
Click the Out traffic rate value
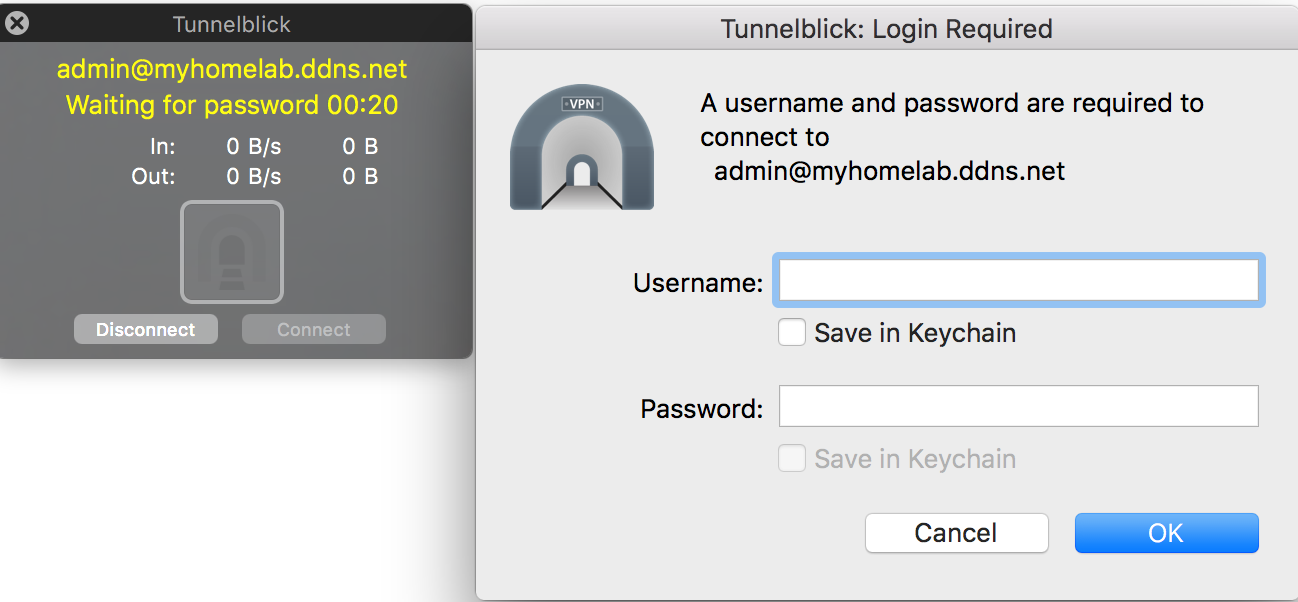[254, 177]
